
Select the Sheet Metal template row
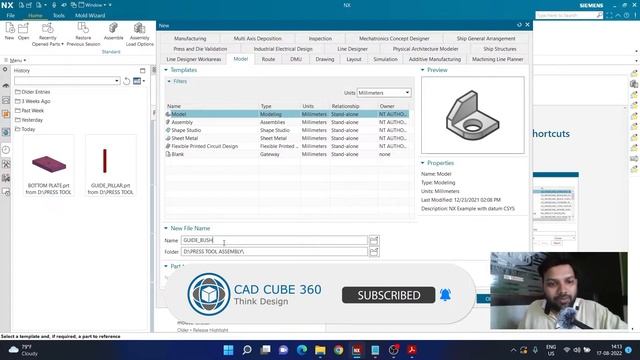click(287, 138)
